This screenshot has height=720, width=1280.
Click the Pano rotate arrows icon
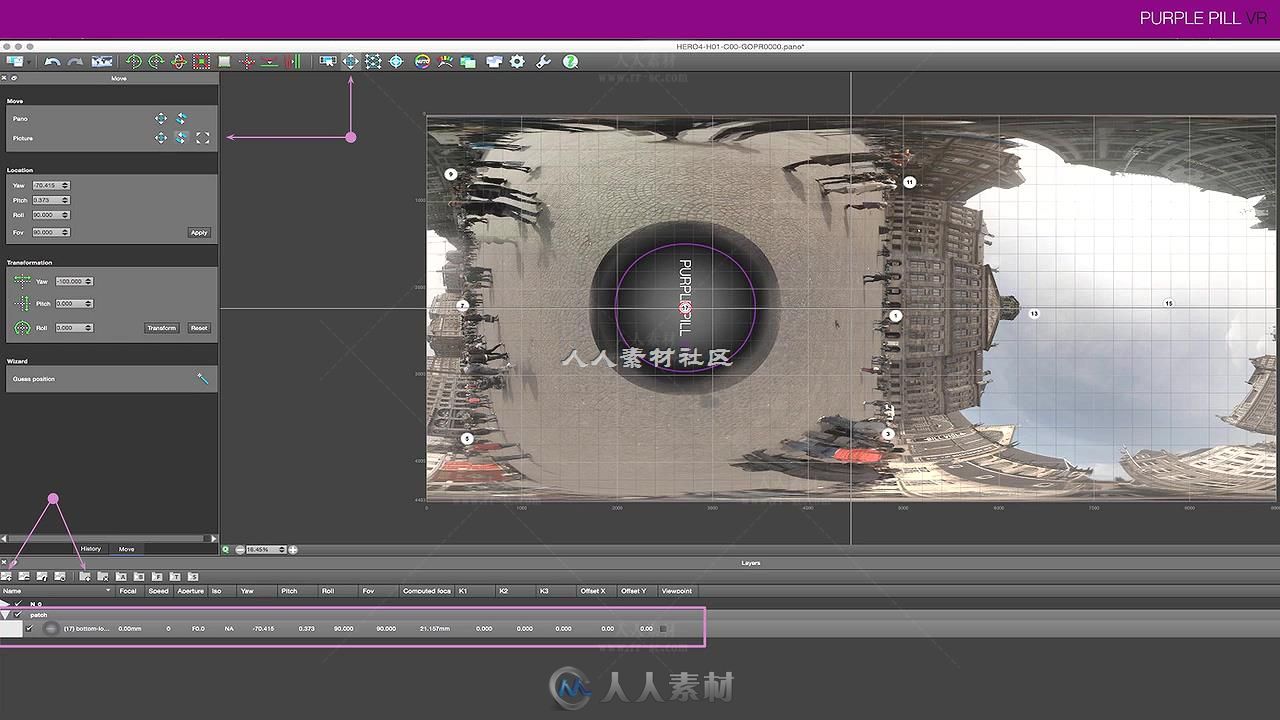point(182,119)
